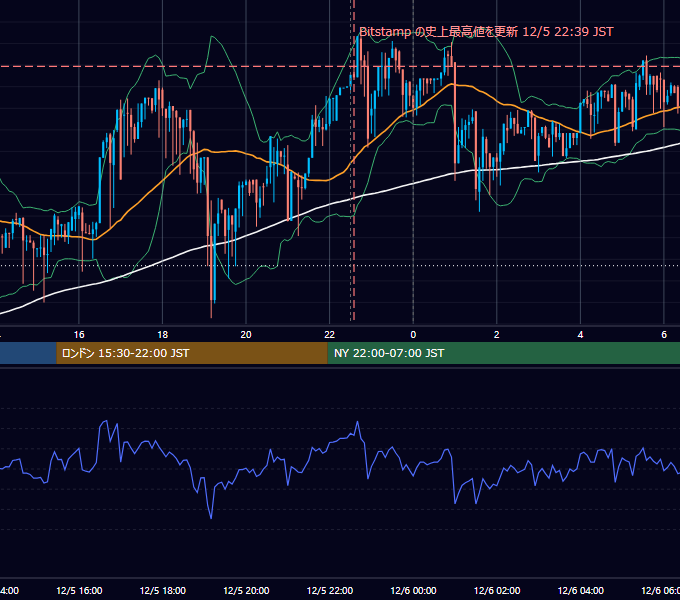Click the hour label 18 on upper axis

[x=163, y=335]
